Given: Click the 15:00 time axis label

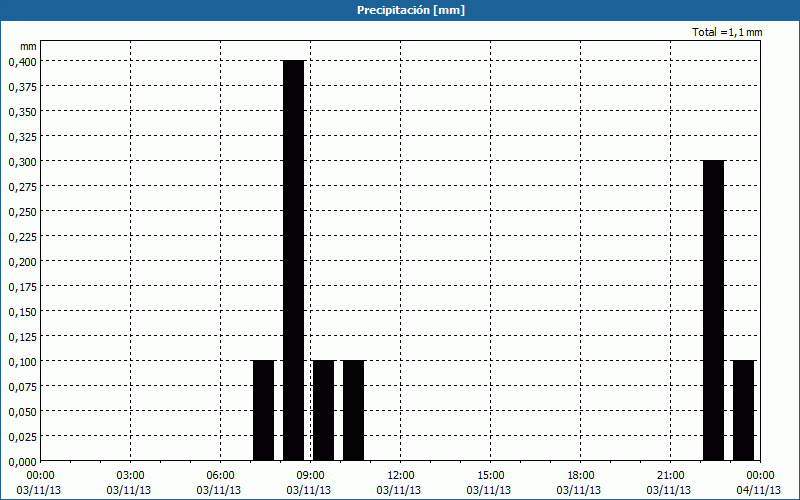Looking at the screenshot, I should (490, 476).
